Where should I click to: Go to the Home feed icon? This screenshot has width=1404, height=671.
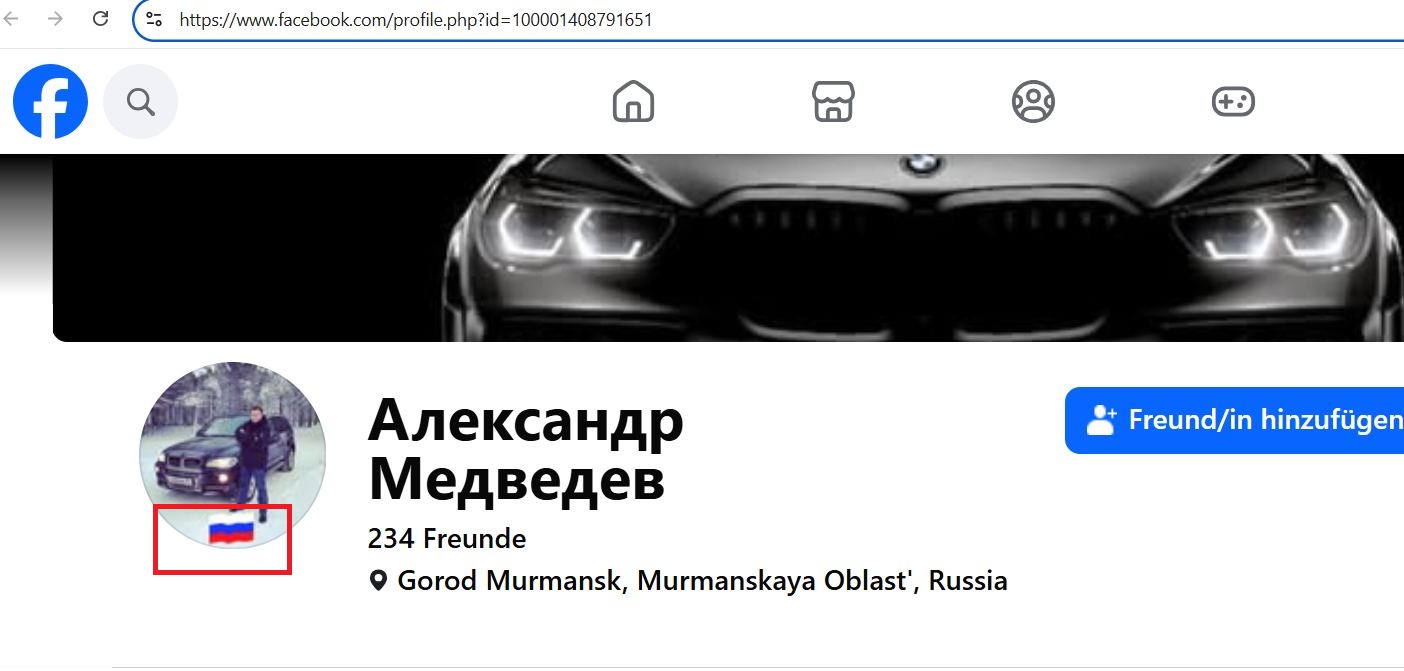point(633,101)
